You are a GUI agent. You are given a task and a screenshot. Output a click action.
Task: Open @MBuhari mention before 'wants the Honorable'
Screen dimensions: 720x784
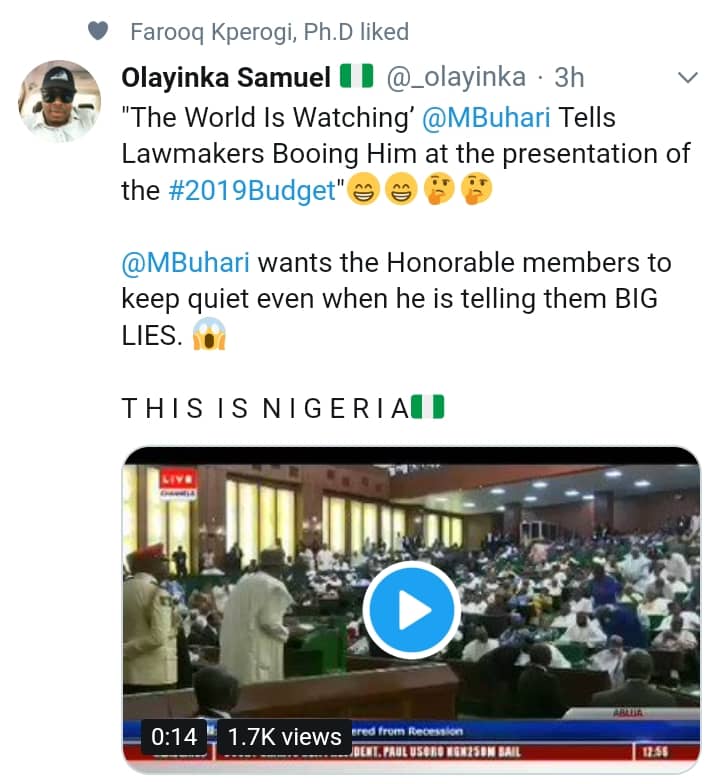(185, 264)
